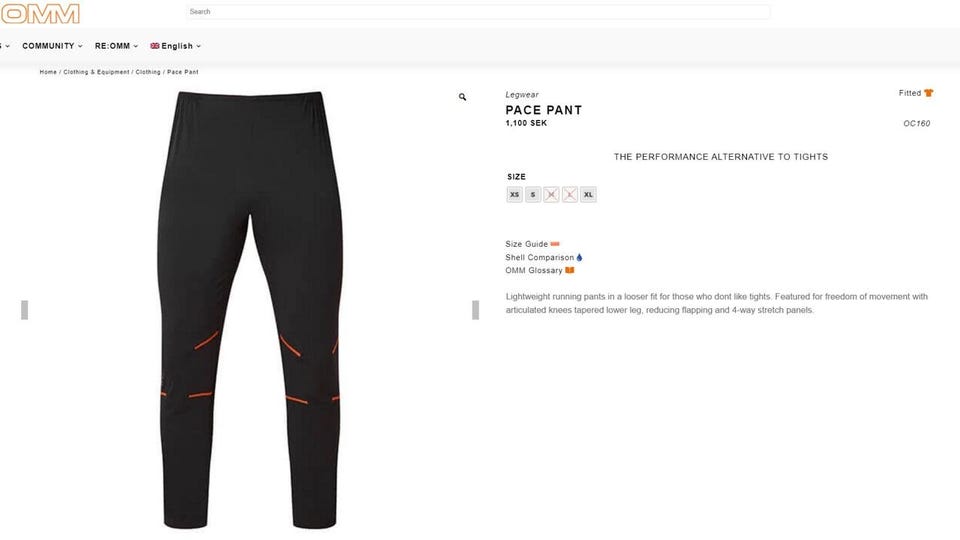Select size XS

tap(514, 195)
